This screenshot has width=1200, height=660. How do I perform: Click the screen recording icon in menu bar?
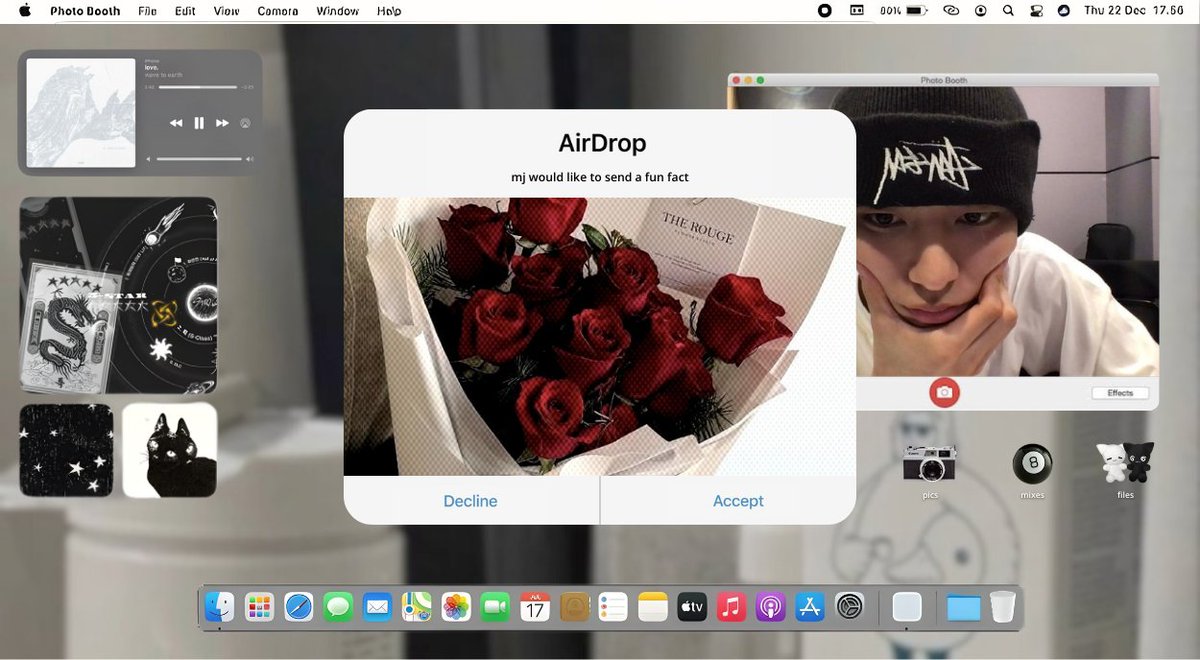[x=825, y=11]
